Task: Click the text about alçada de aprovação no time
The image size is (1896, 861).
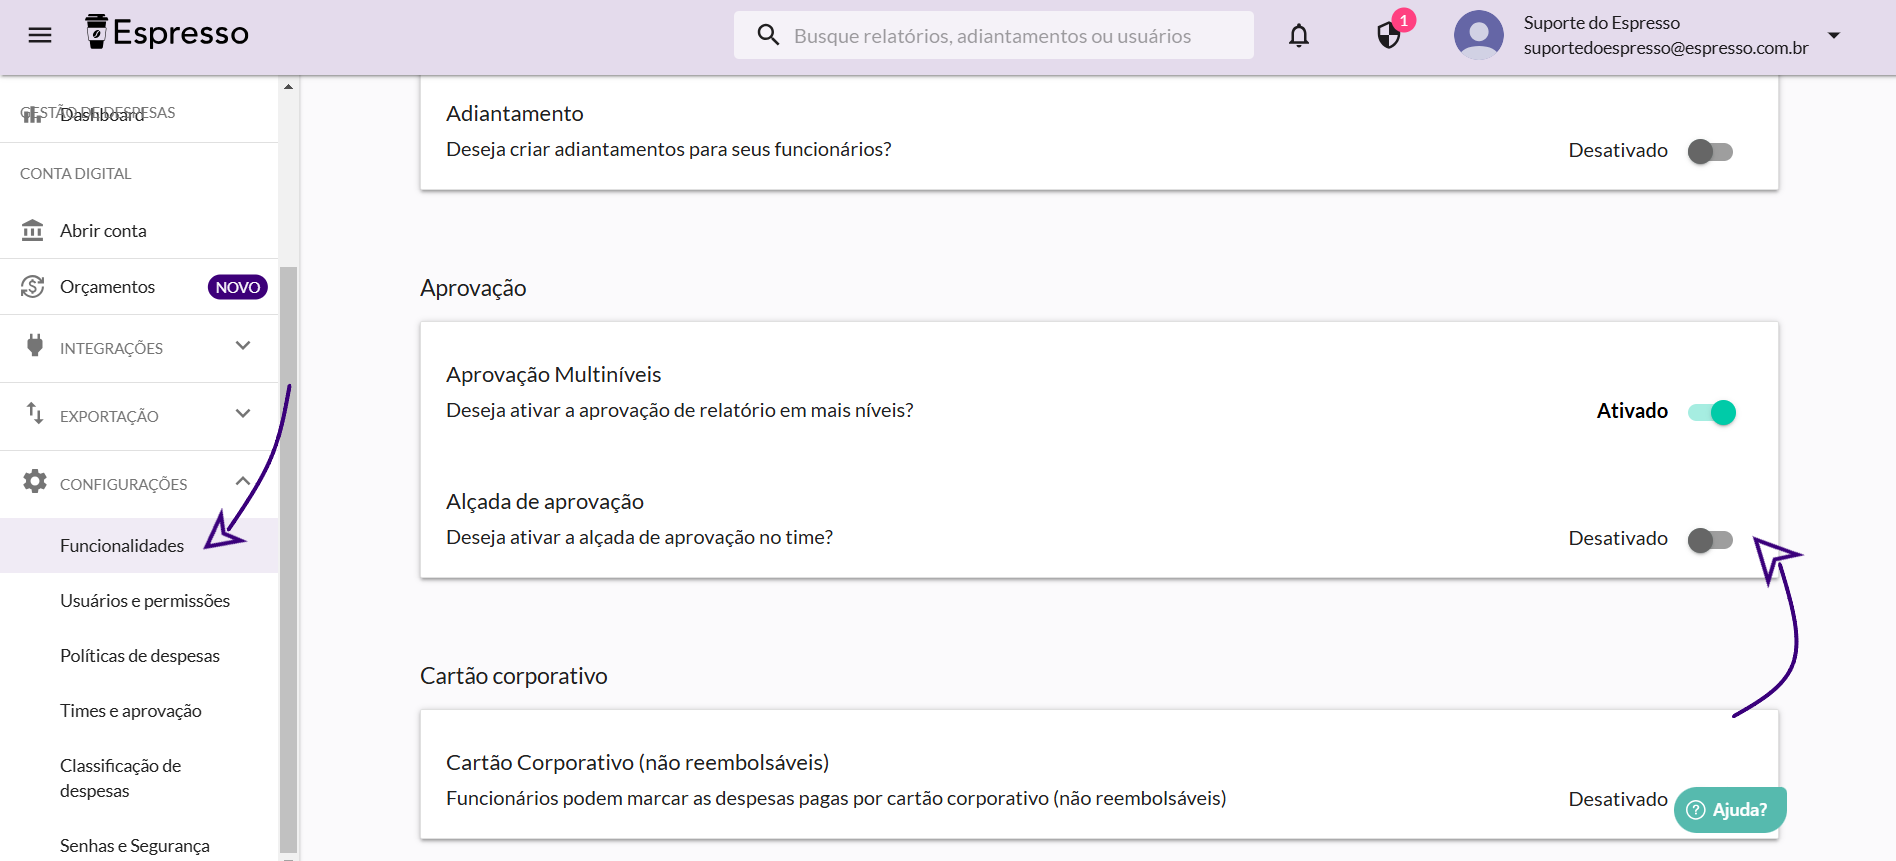Action: pos(639,537)
